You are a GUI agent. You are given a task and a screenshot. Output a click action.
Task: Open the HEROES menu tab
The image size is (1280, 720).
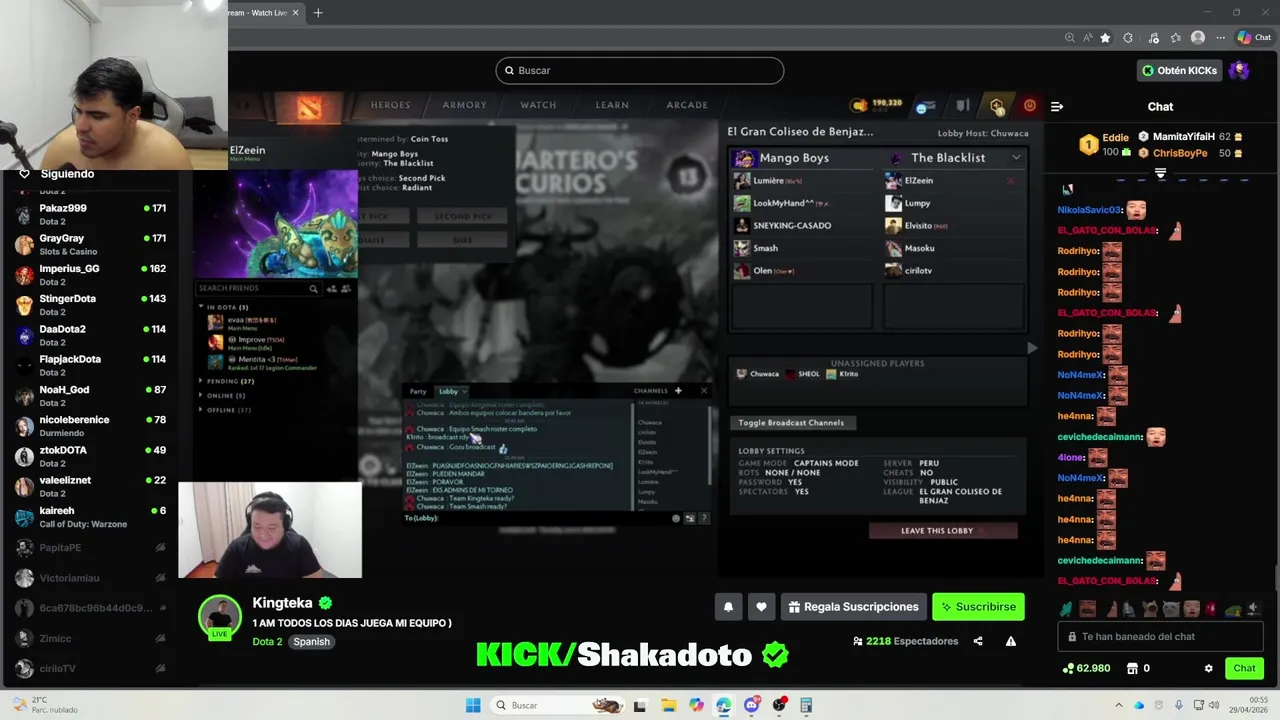[x=390, y=105]
